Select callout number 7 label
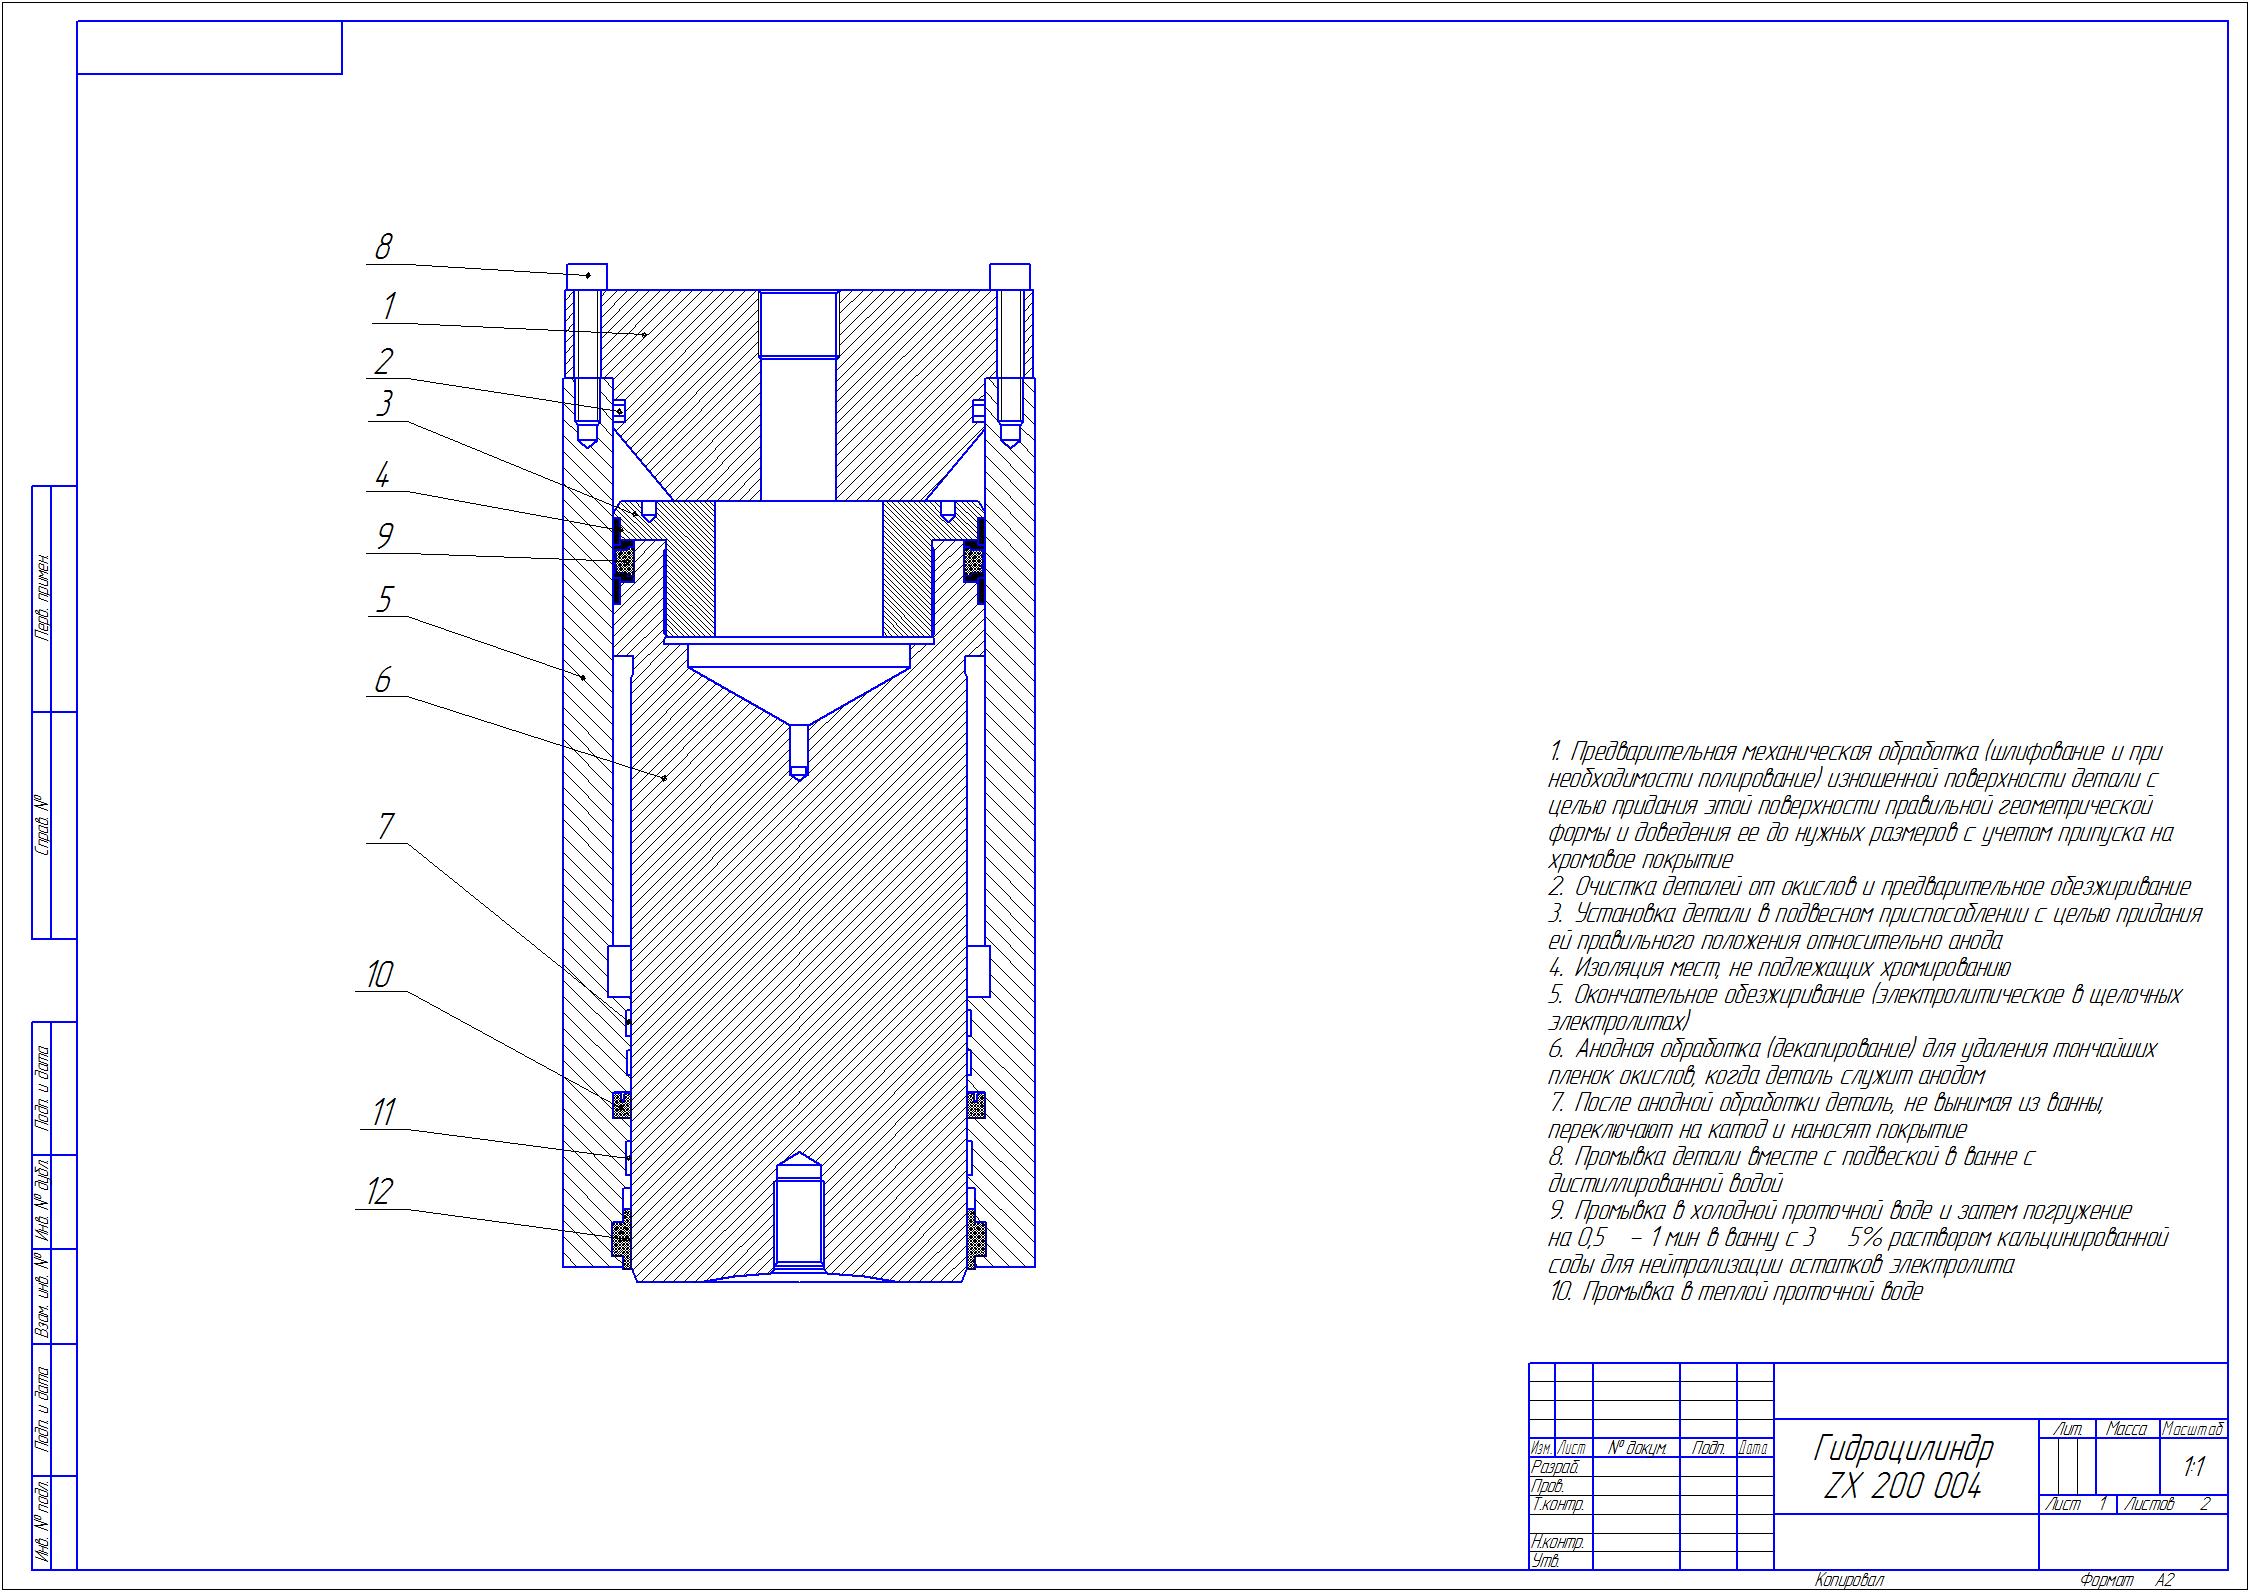Screen dimensions: 2249x1592 (x=384, y=826)
